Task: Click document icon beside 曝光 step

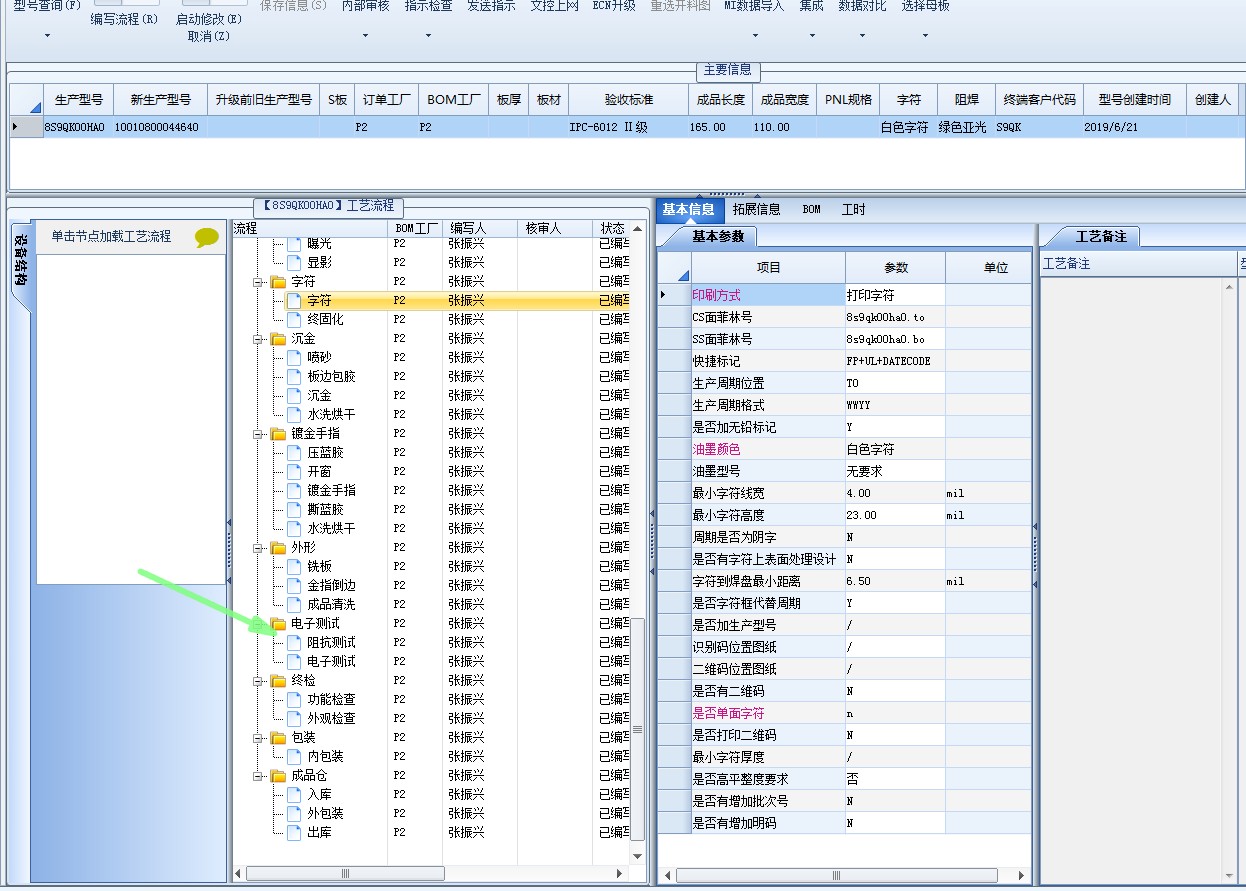Action: (294, 243)
